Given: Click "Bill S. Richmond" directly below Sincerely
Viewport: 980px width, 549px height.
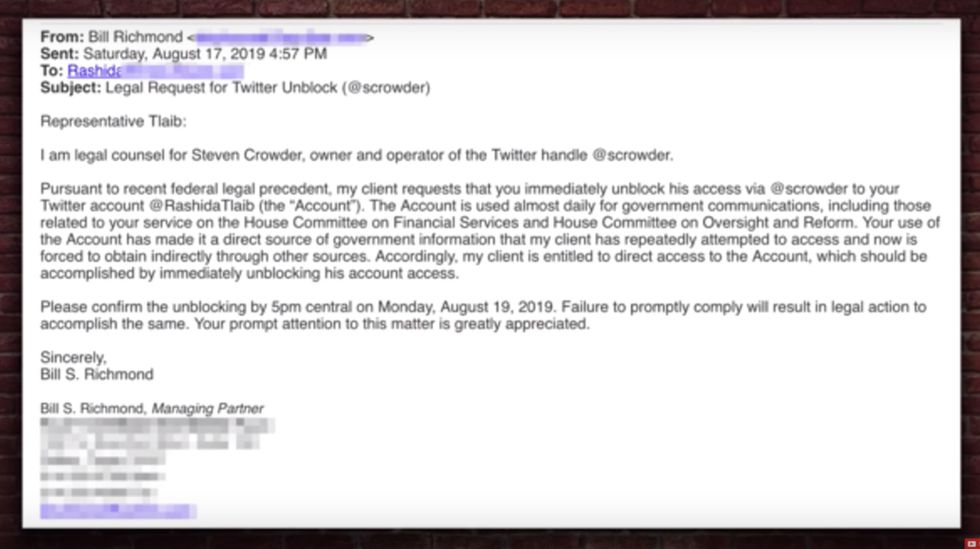Looking at the screenshot, I should pos(97,374).
